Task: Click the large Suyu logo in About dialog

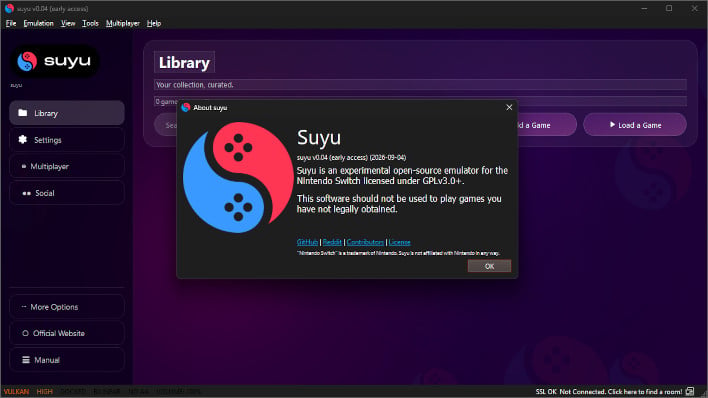Action: point(238,178)
